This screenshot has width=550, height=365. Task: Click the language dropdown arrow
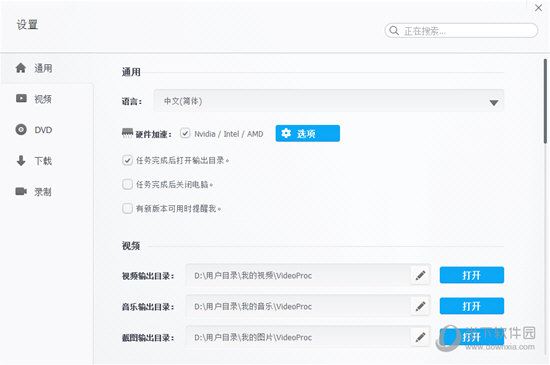pyautogui.click(x=494, y=103)
